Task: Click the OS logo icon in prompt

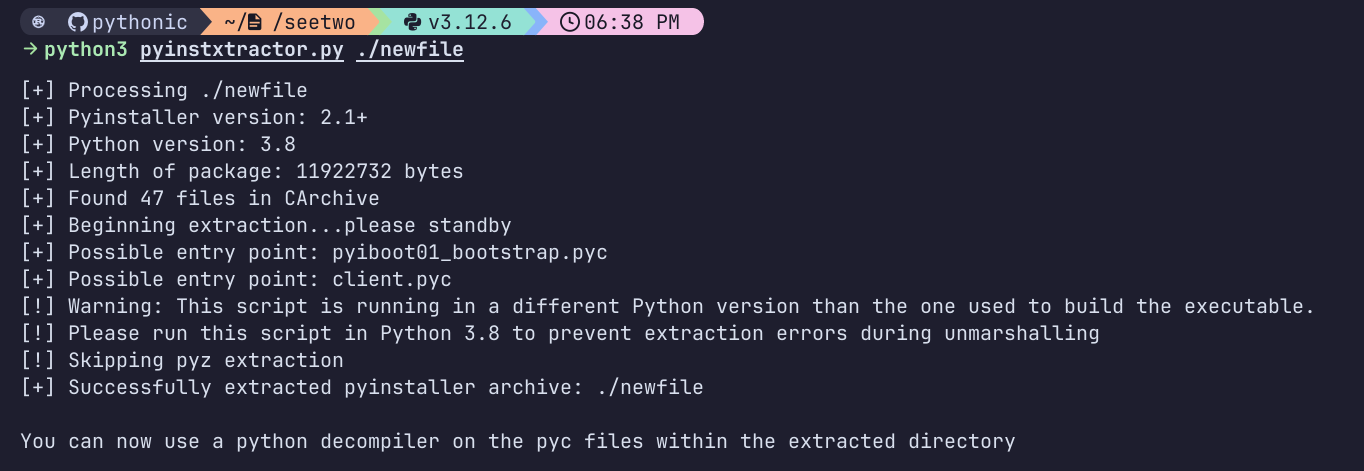Action: [38, 22]
